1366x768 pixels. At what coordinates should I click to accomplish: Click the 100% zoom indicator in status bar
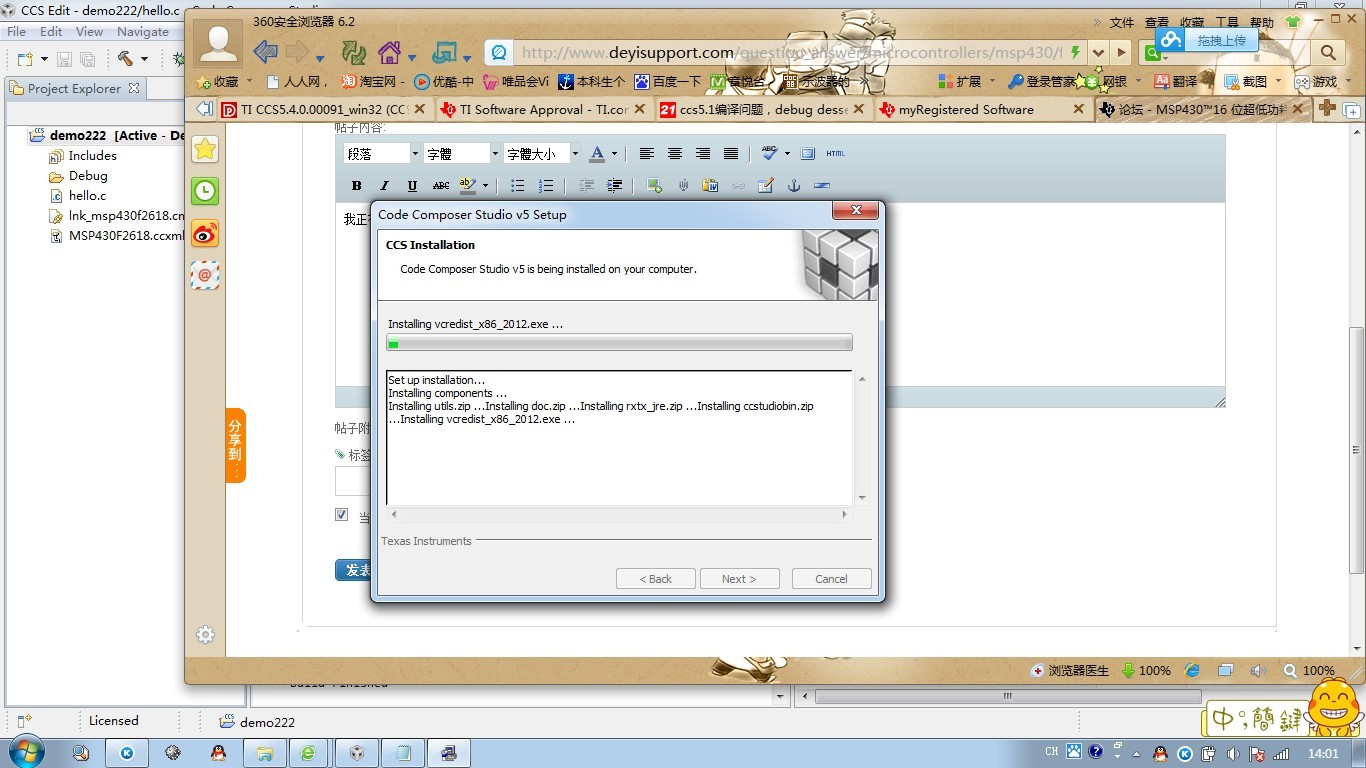tap(1310, 670)
